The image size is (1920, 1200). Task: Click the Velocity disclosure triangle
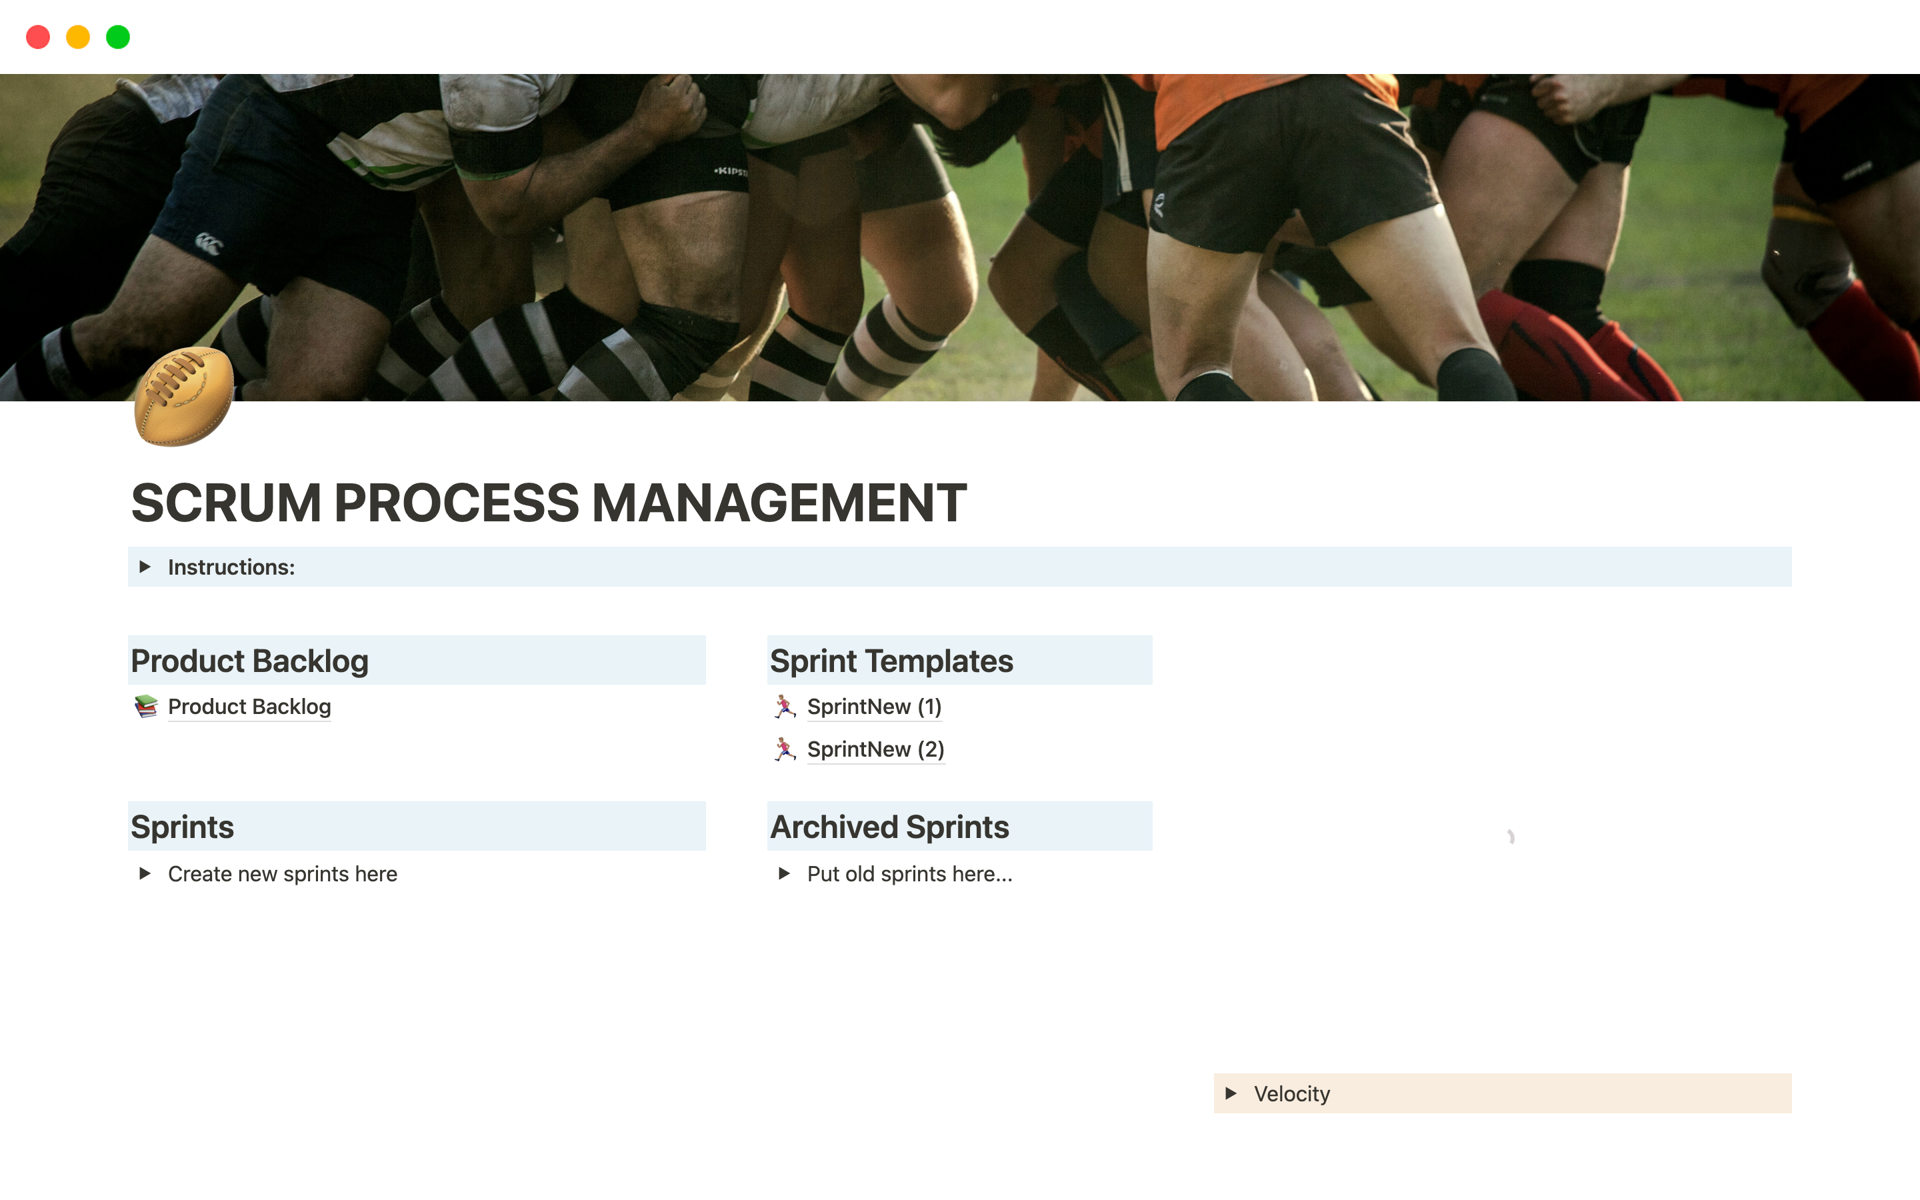[1234, 1094]
